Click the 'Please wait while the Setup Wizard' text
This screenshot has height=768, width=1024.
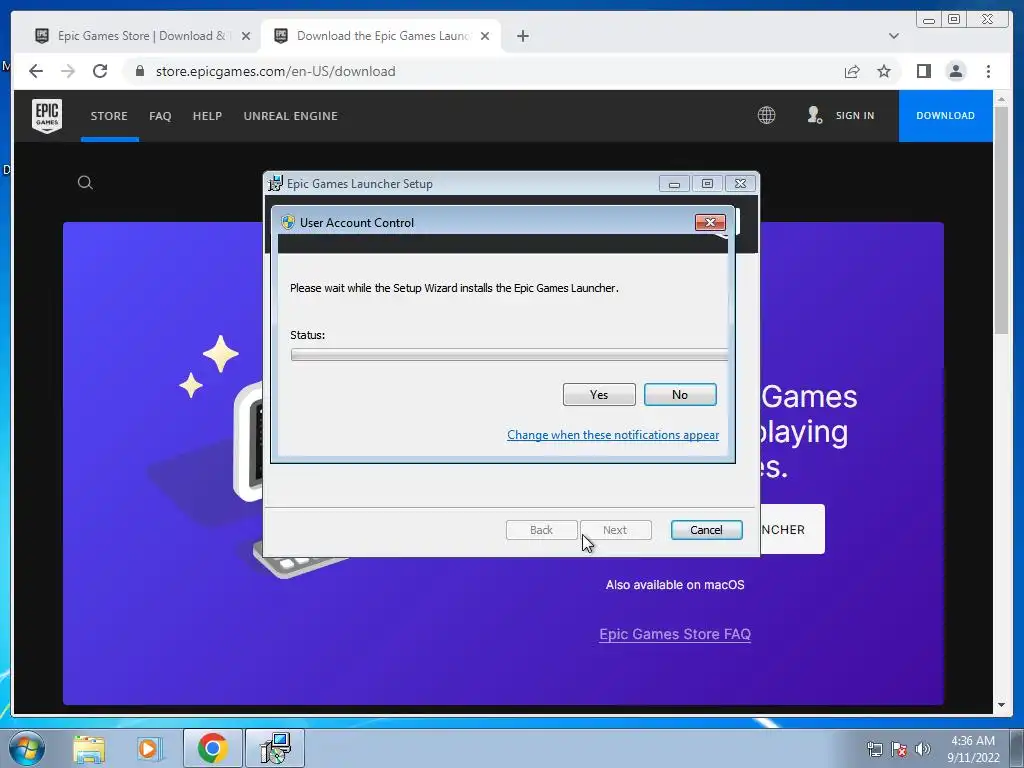coord(454,288)
